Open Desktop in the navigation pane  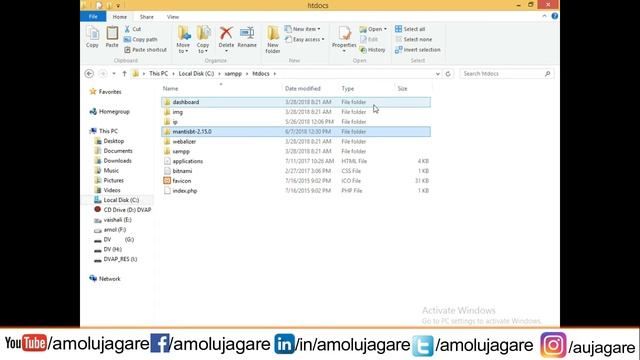click(x=109, y=141)
